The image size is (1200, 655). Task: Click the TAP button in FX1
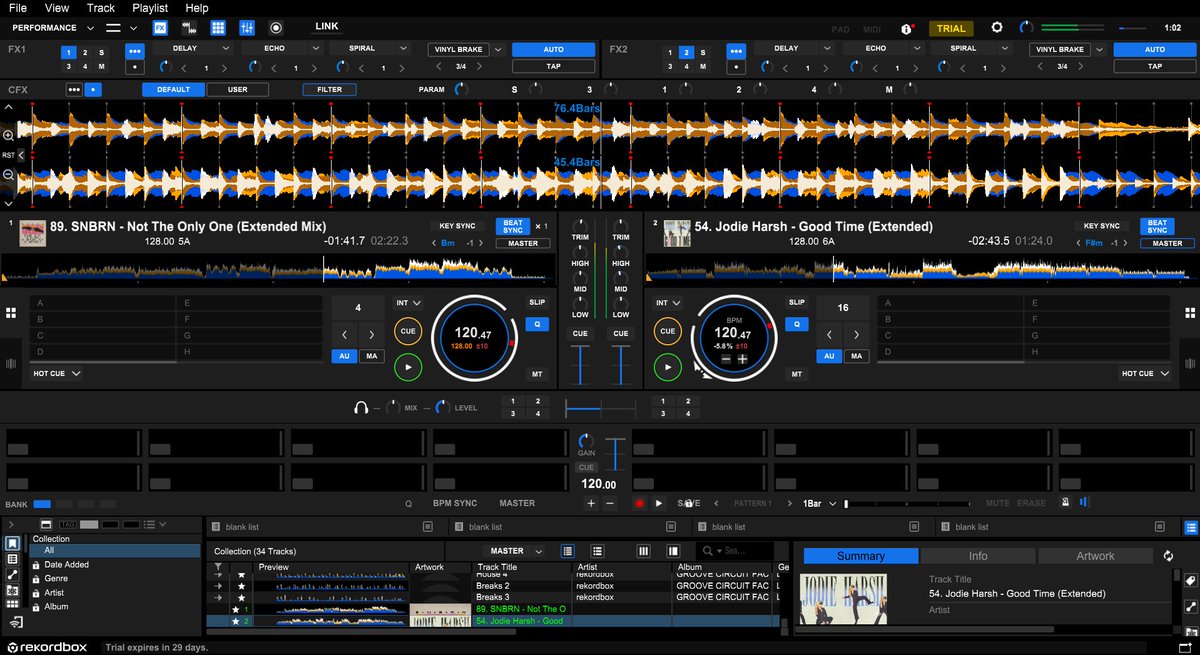pyautogui.click(x=553, y=66)
